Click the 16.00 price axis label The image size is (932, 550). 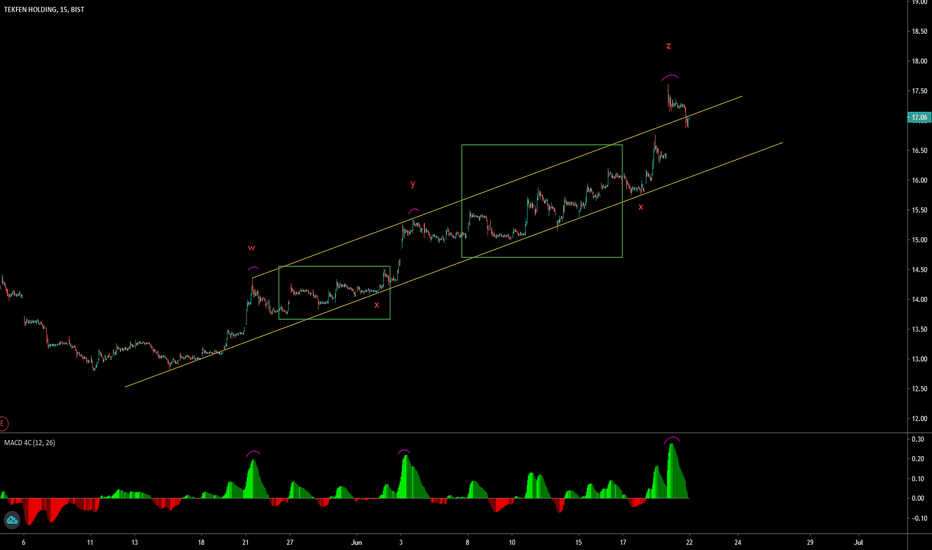(919, 181)
